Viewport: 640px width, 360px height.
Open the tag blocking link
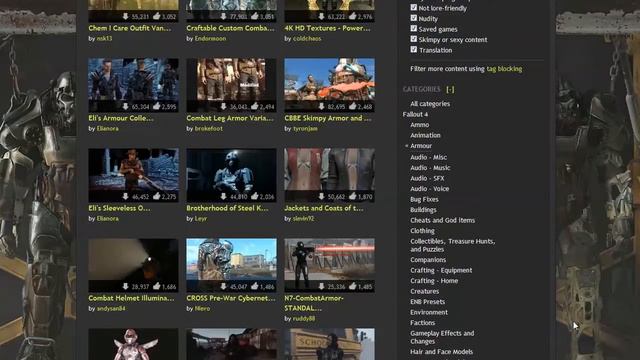pos(504,69)
